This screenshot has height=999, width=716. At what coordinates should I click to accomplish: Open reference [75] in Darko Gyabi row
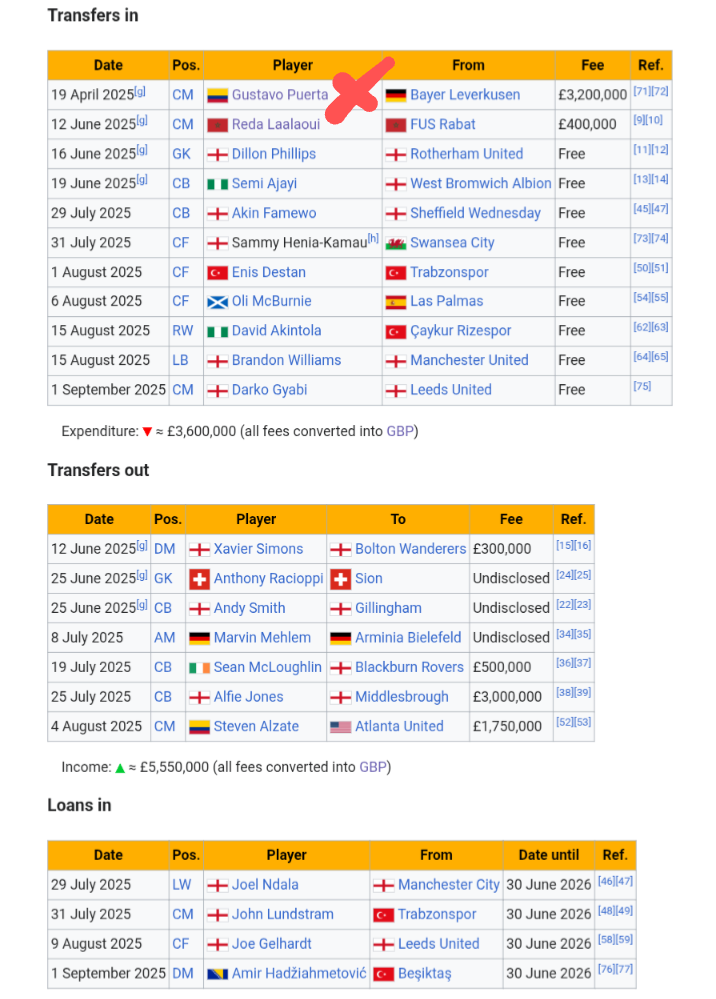pyautogui.click(x=642, y=386)
